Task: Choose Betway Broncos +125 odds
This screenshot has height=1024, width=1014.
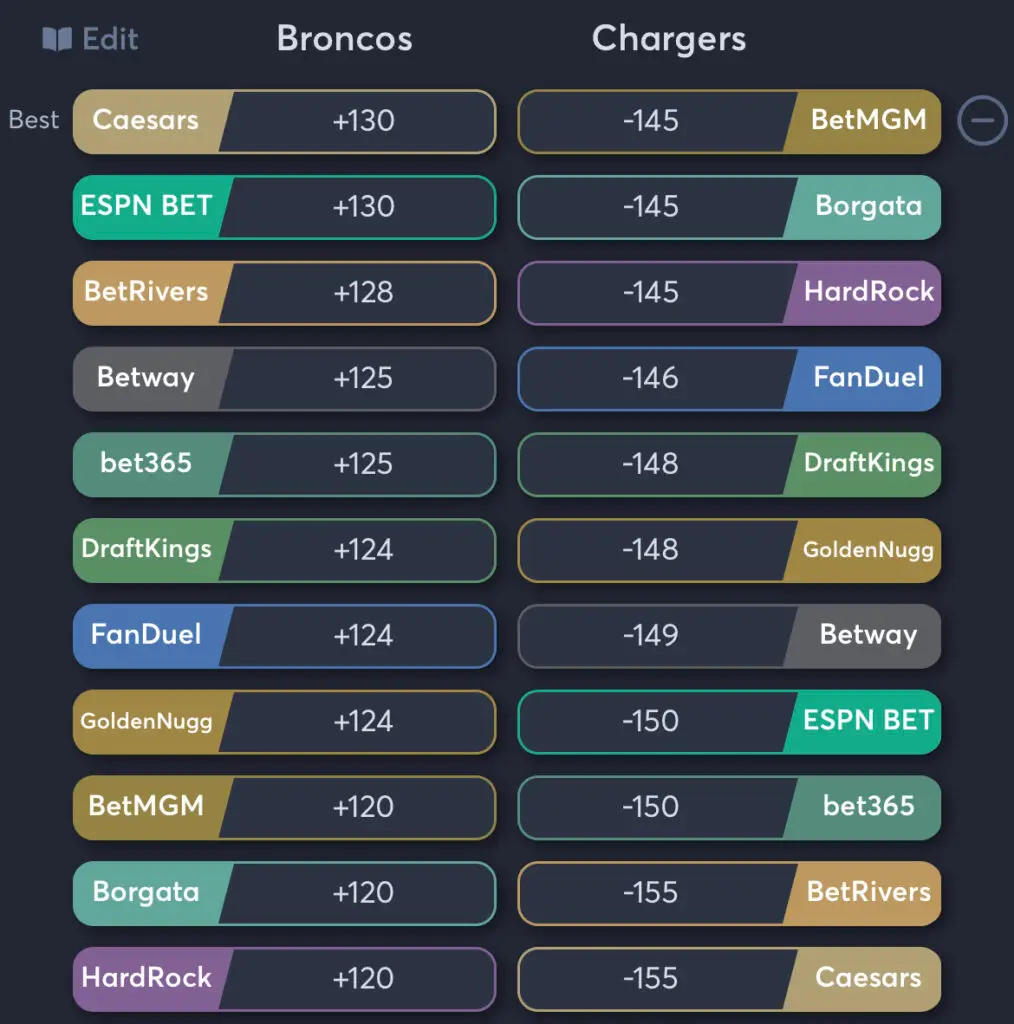Action: (284, 379)
